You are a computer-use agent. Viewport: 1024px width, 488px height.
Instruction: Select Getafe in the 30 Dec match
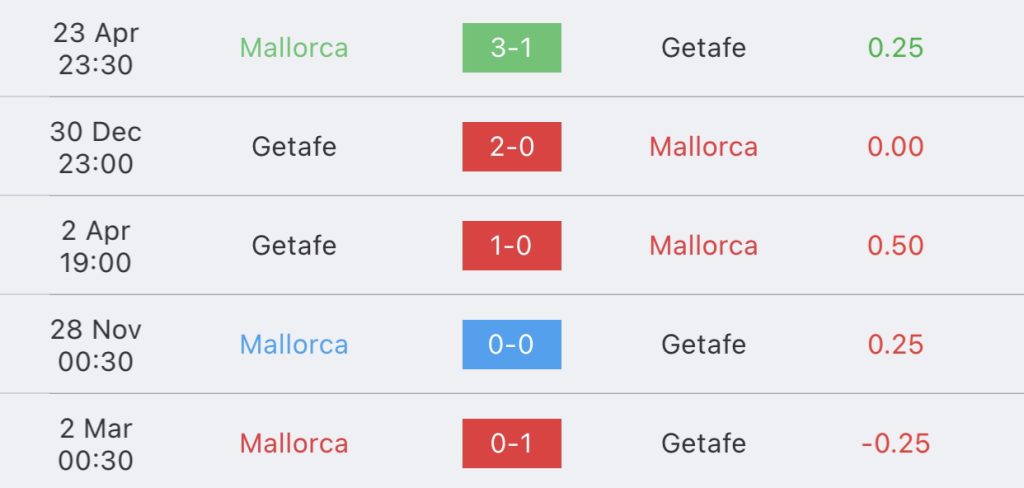[x=294, y=147]
